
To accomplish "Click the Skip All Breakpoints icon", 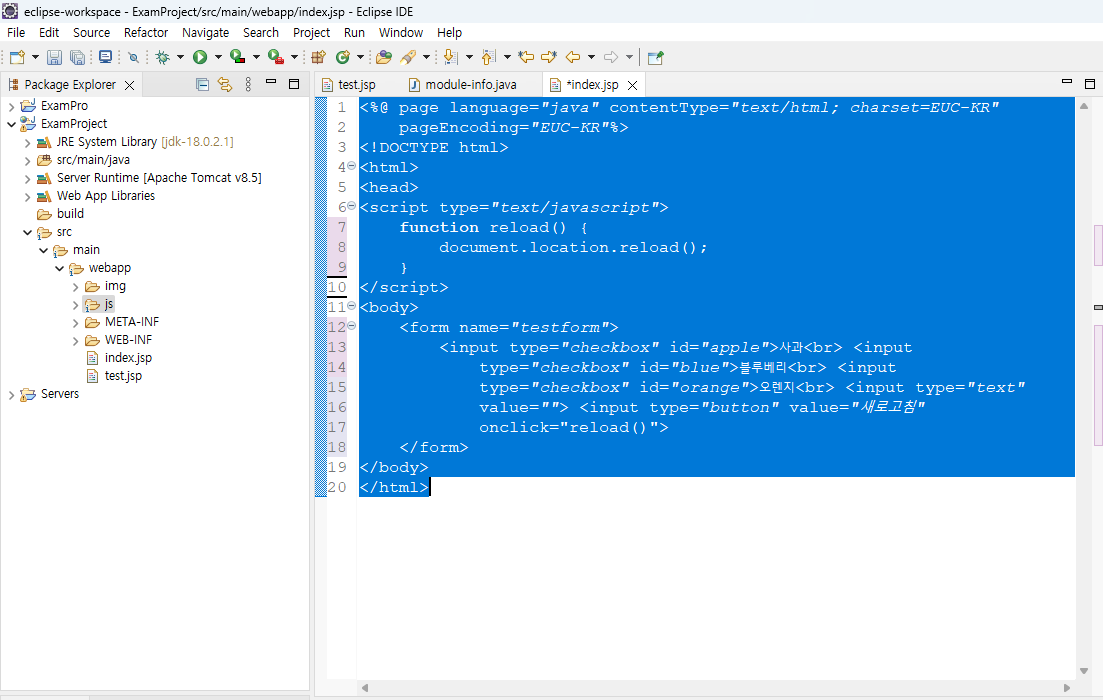I will click(x=134, y=57).
